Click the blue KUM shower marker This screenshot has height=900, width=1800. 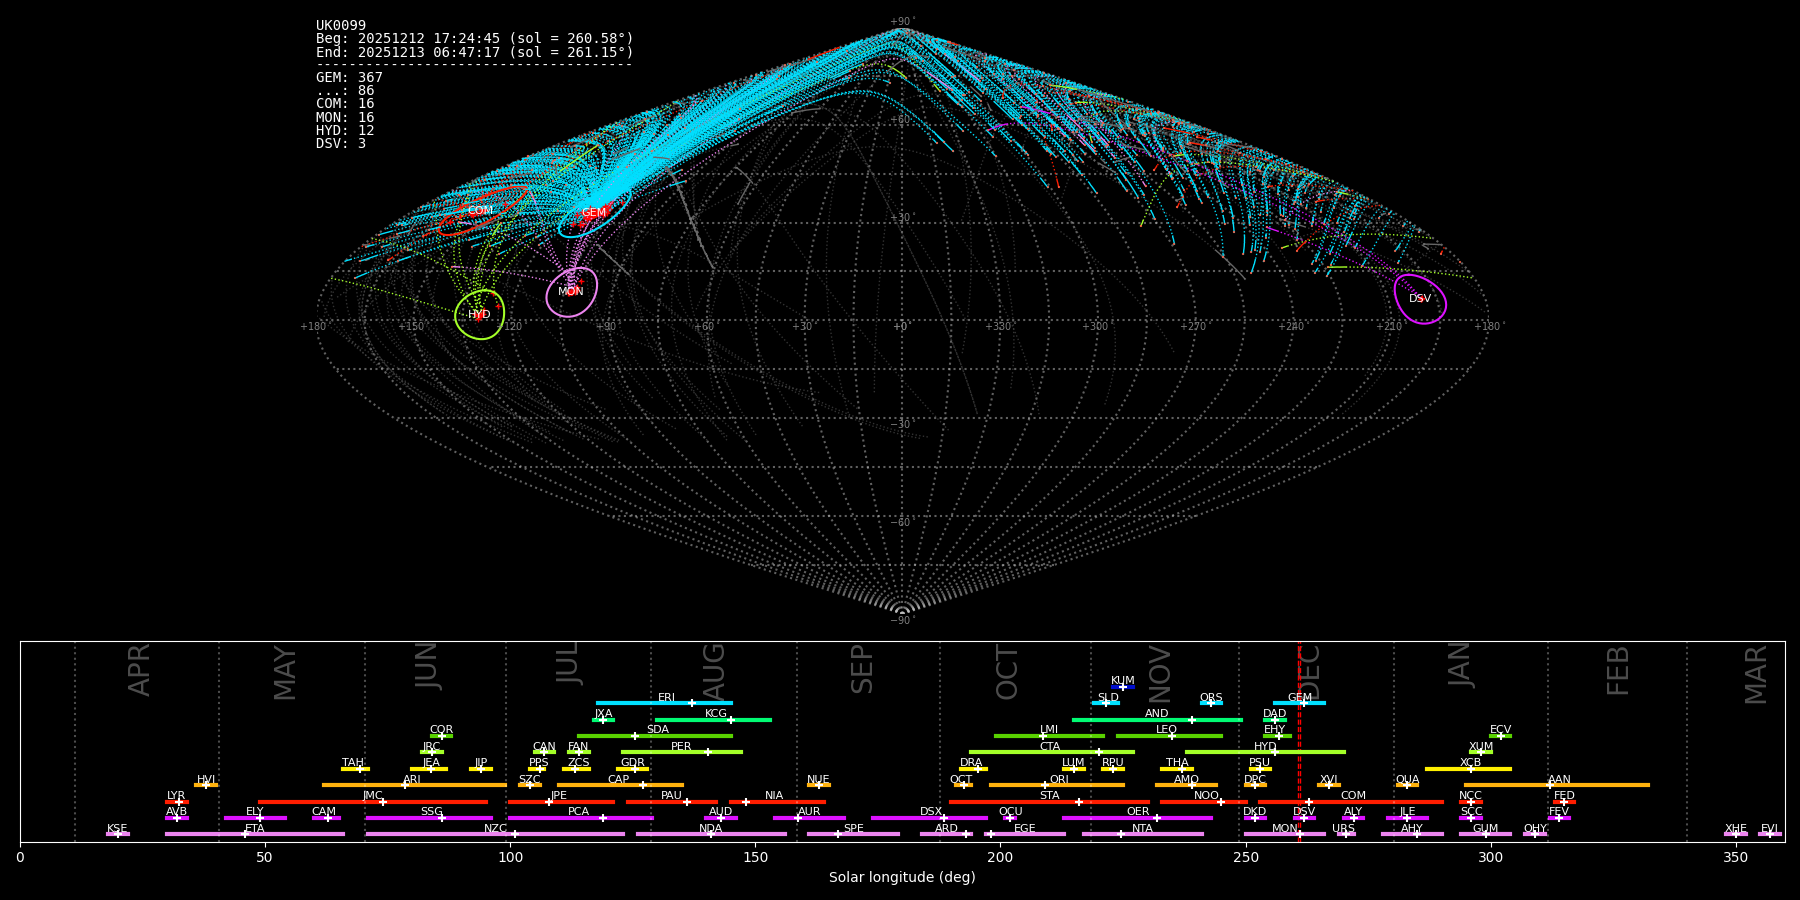(1123, 686)
